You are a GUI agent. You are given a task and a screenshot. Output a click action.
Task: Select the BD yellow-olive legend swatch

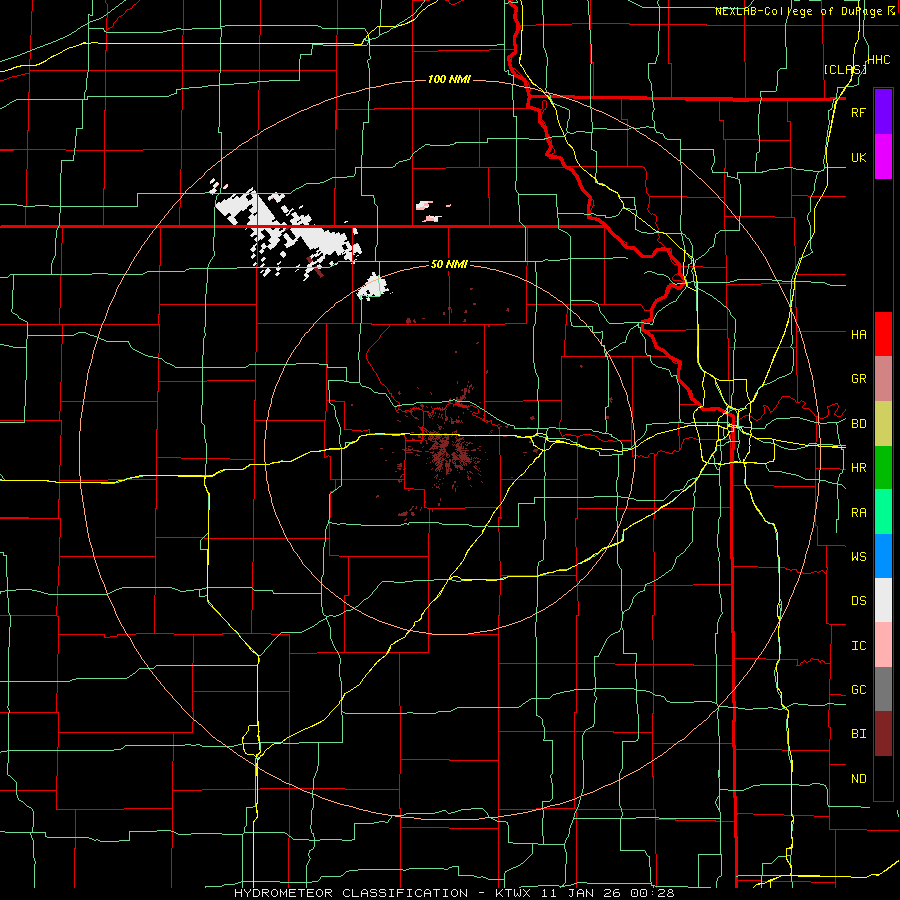883,423
